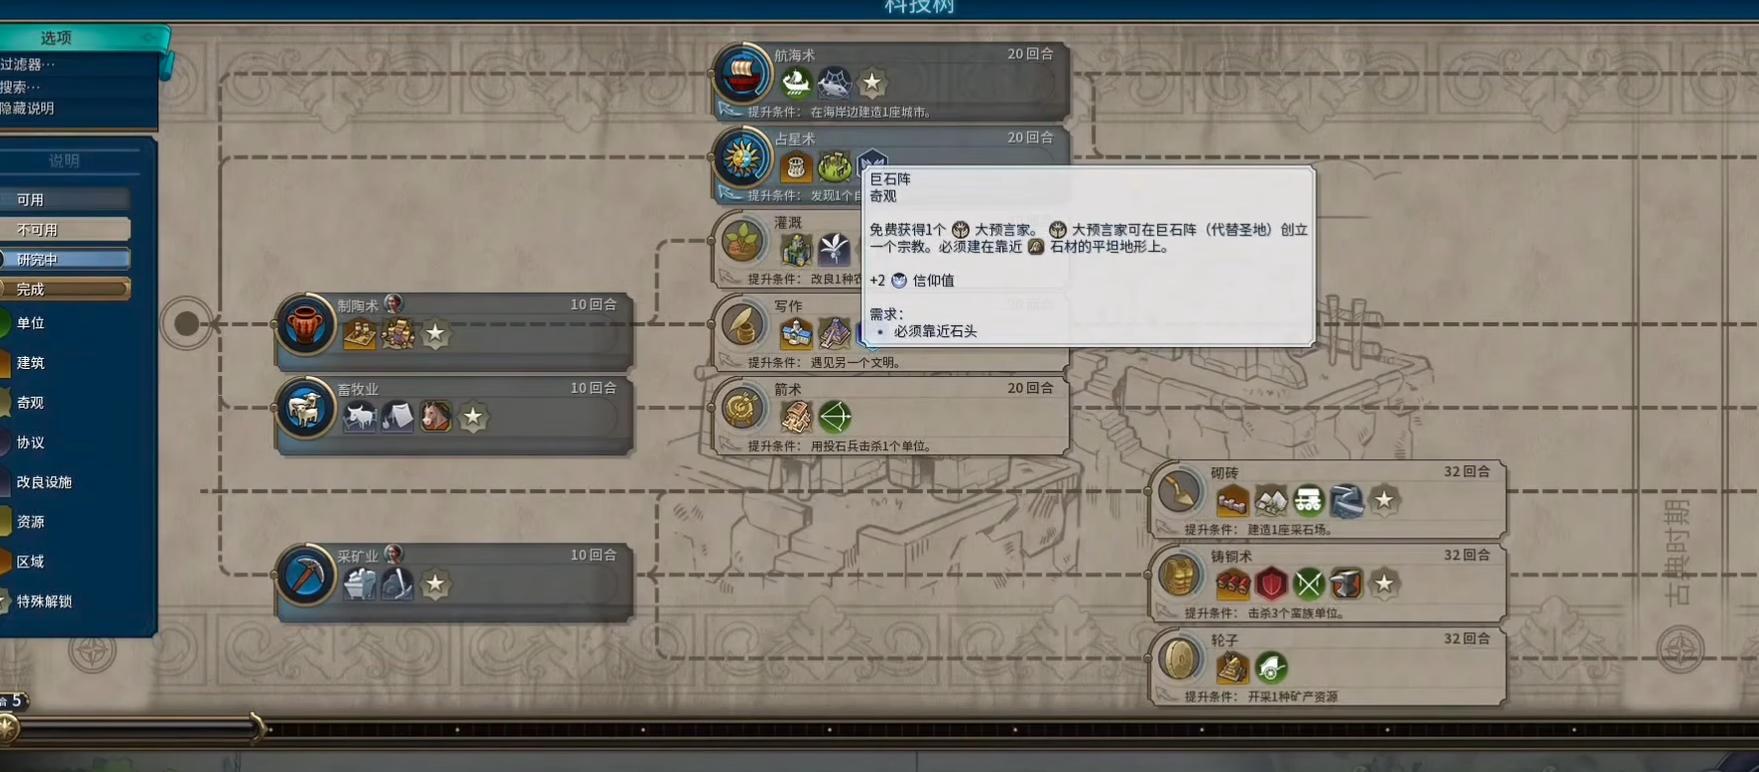The height and width of the screenshot is (772, 1759).
Task: Click the Astrology (占星术) sun icon
Action: 743,158
